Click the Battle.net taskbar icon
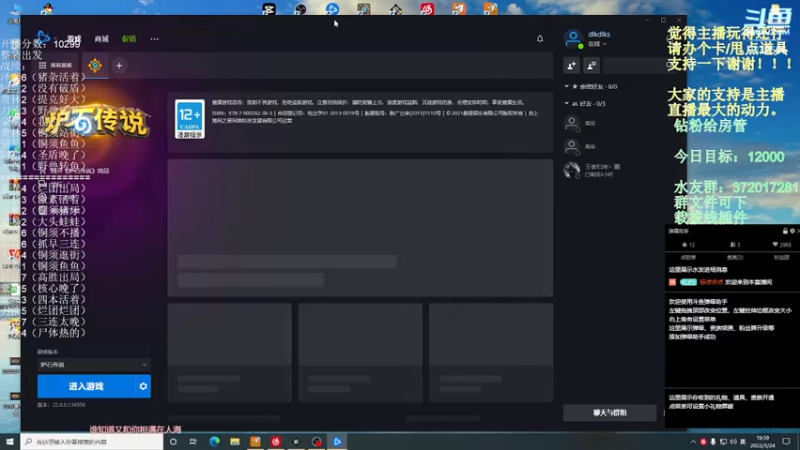The image size is (800, 450). (337, 441)
